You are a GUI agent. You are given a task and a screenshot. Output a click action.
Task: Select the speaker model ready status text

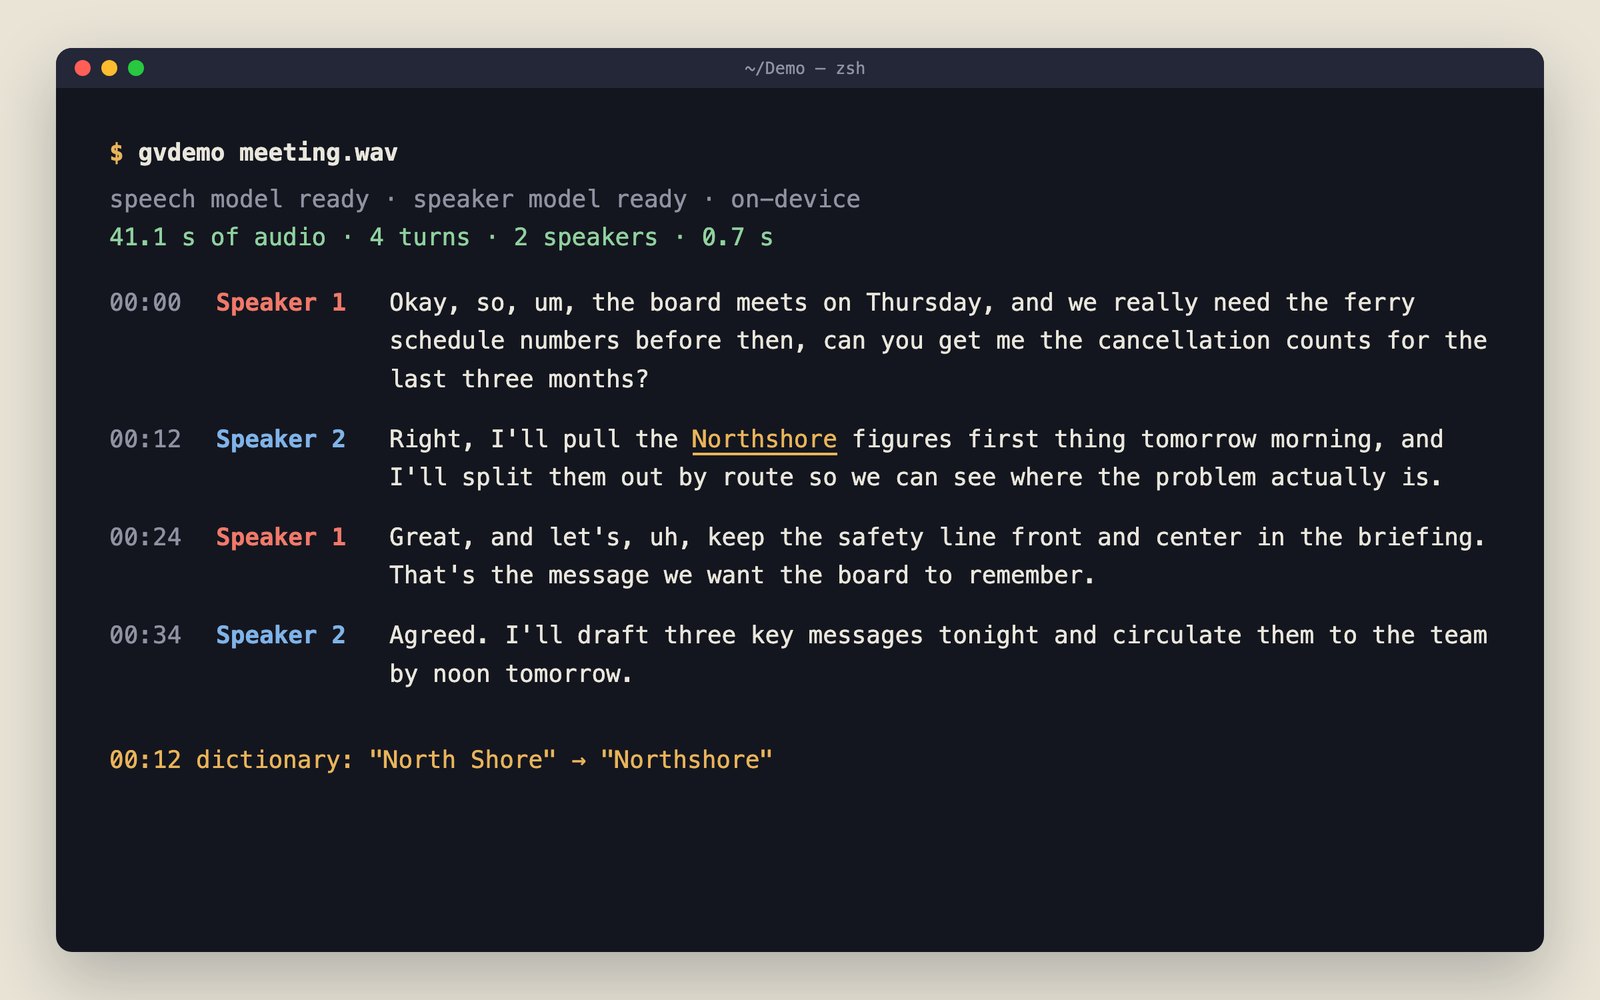click(550, 199)
